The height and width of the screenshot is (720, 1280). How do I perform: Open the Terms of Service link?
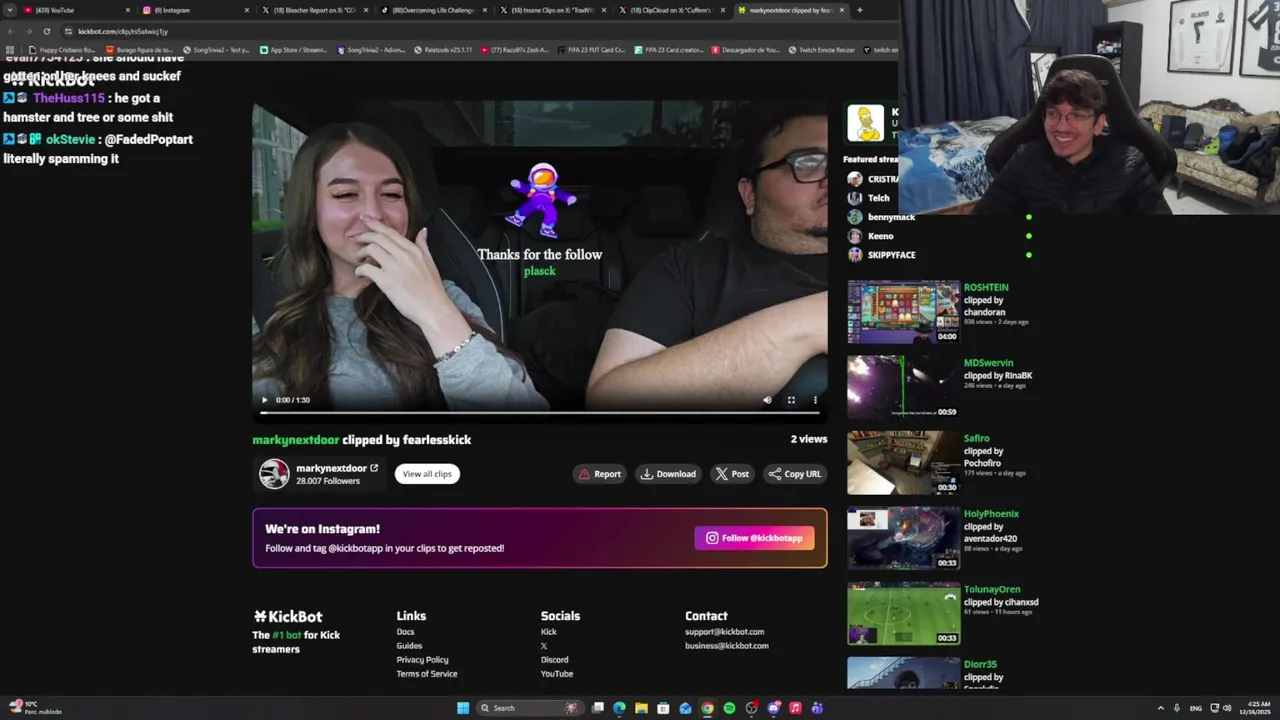(x=426, y=674)
